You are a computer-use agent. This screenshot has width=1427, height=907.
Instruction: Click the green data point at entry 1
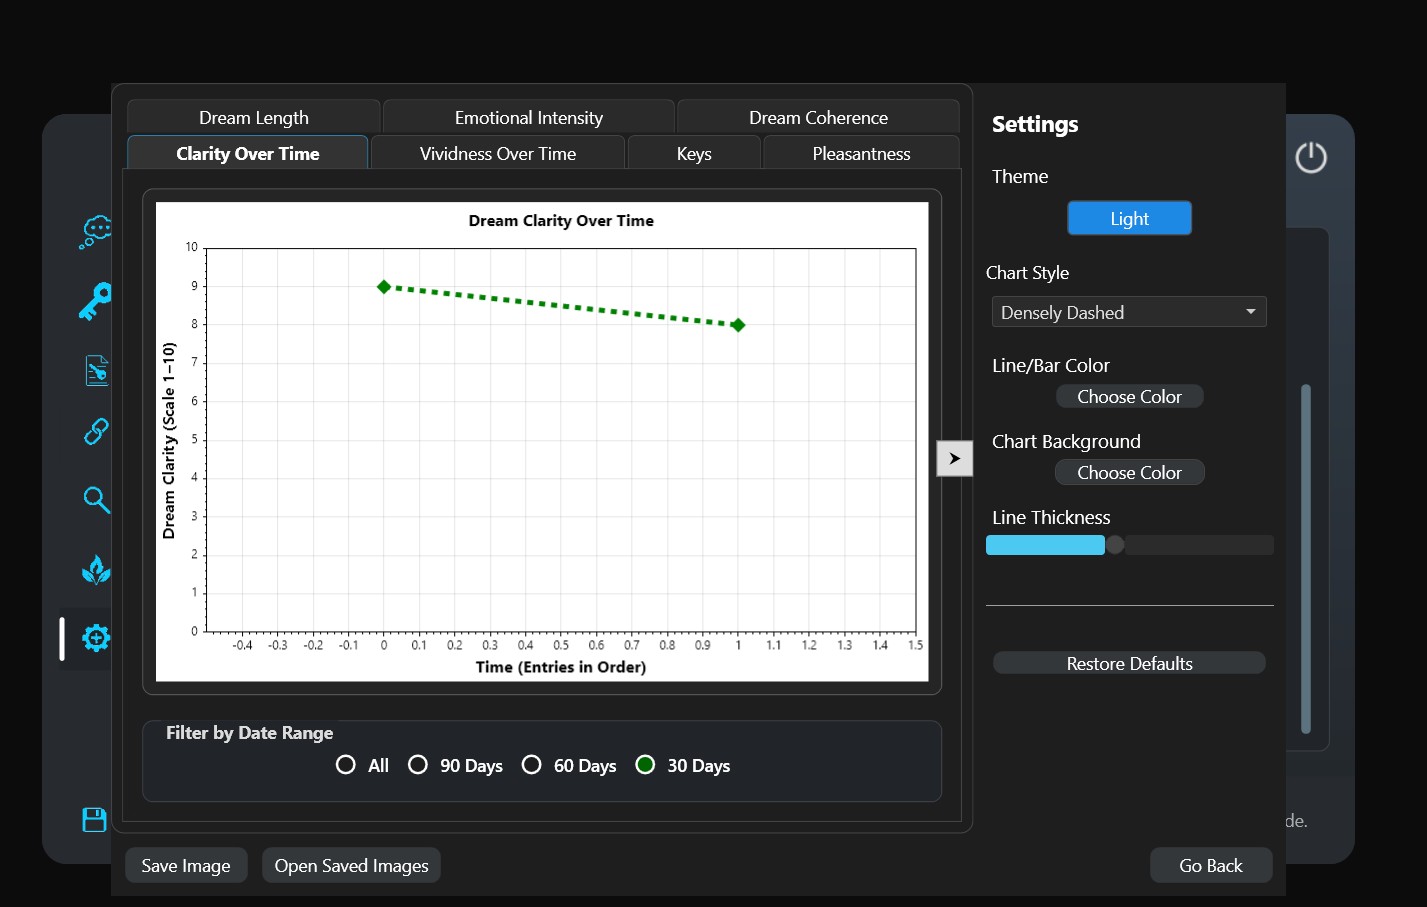tap(738, 325)
